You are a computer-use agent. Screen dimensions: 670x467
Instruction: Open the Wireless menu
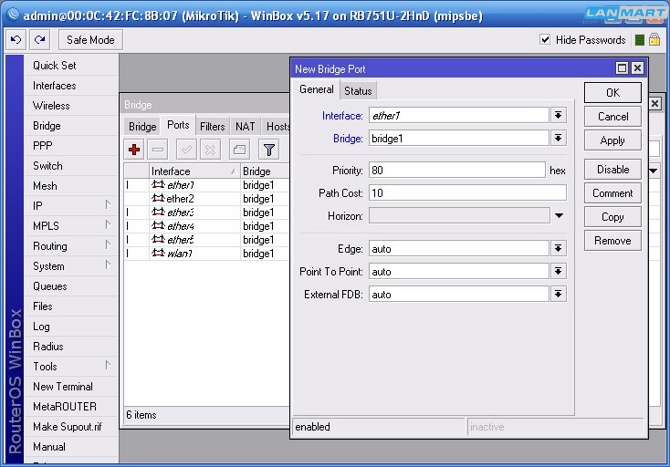(71, 106)
